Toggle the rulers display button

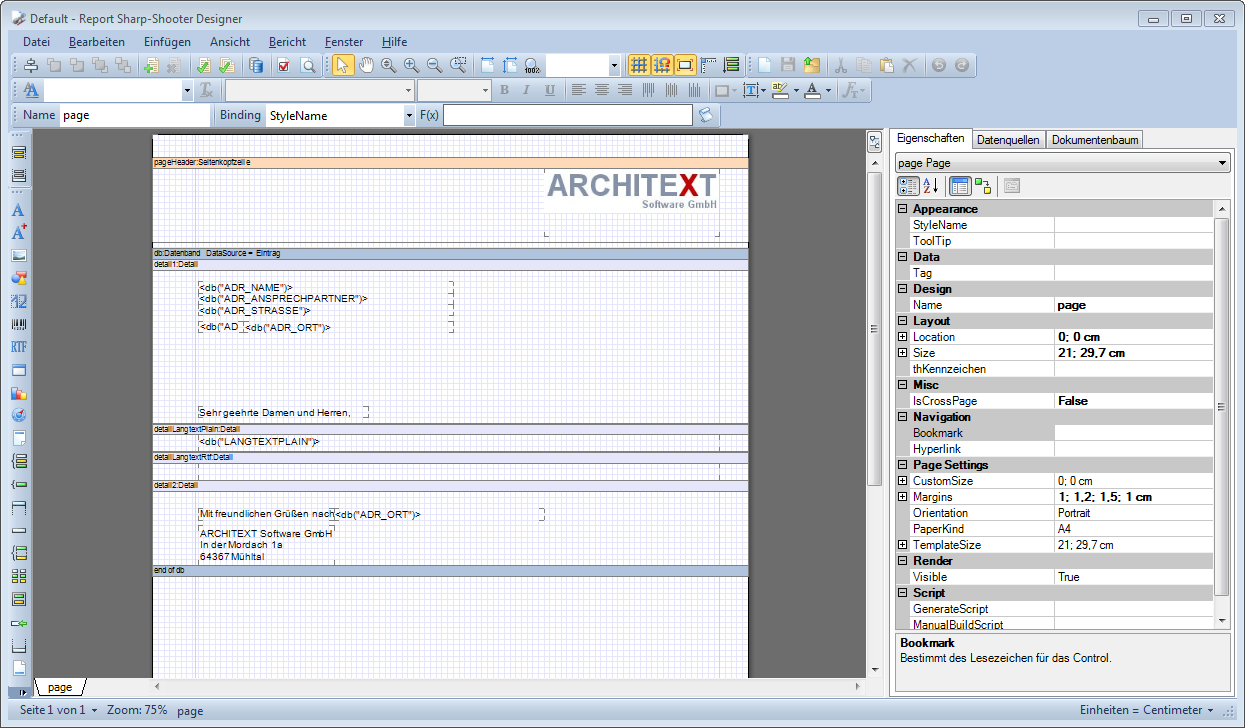[708, 65]
